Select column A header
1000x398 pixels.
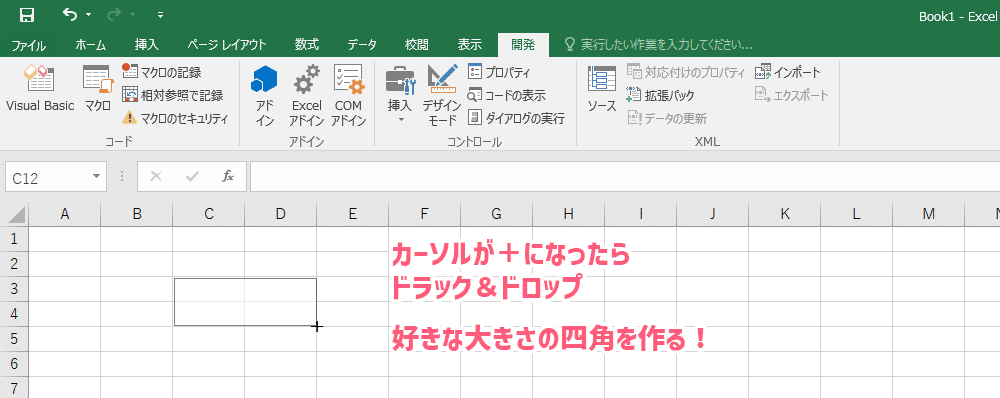click(x=64, y=214)
